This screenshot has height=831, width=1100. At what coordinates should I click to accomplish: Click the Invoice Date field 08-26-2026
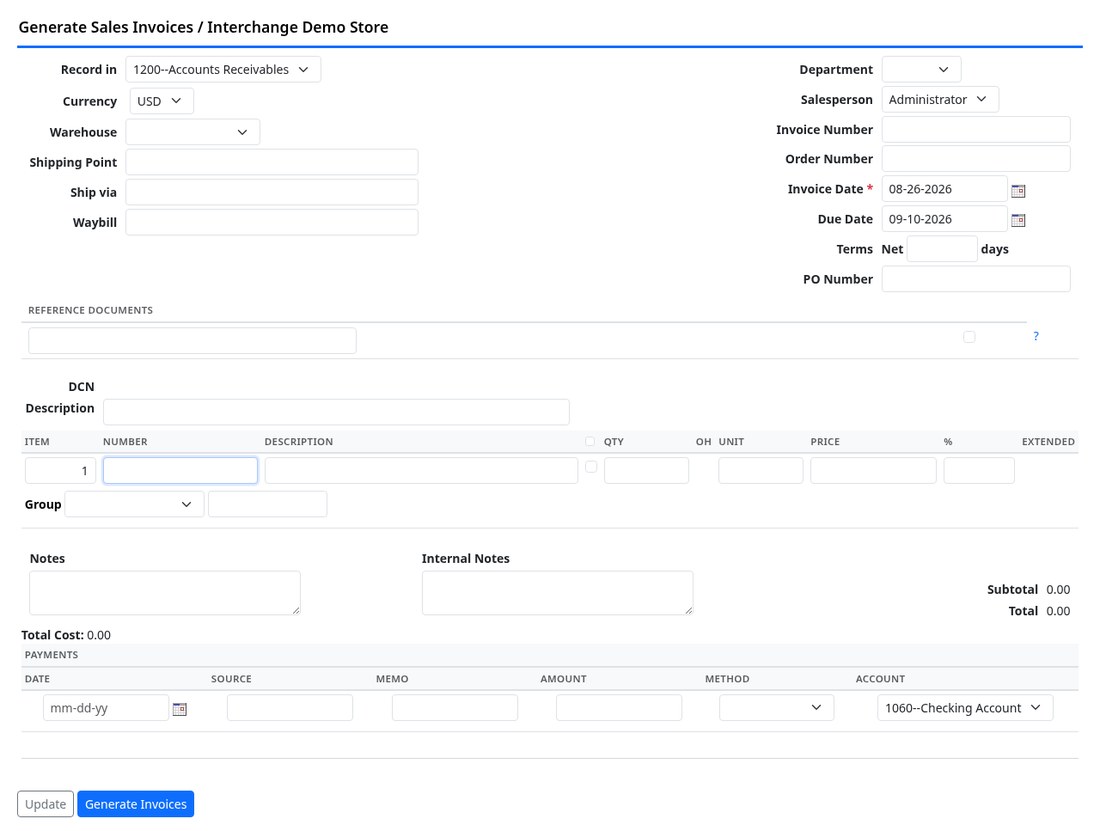944,189
